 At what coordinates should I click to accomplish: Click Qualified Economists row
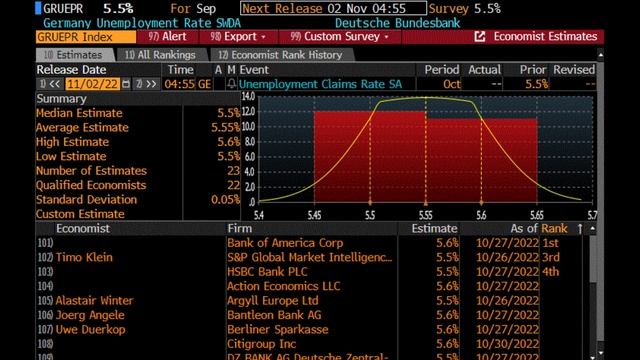click(x=138, y=185)
